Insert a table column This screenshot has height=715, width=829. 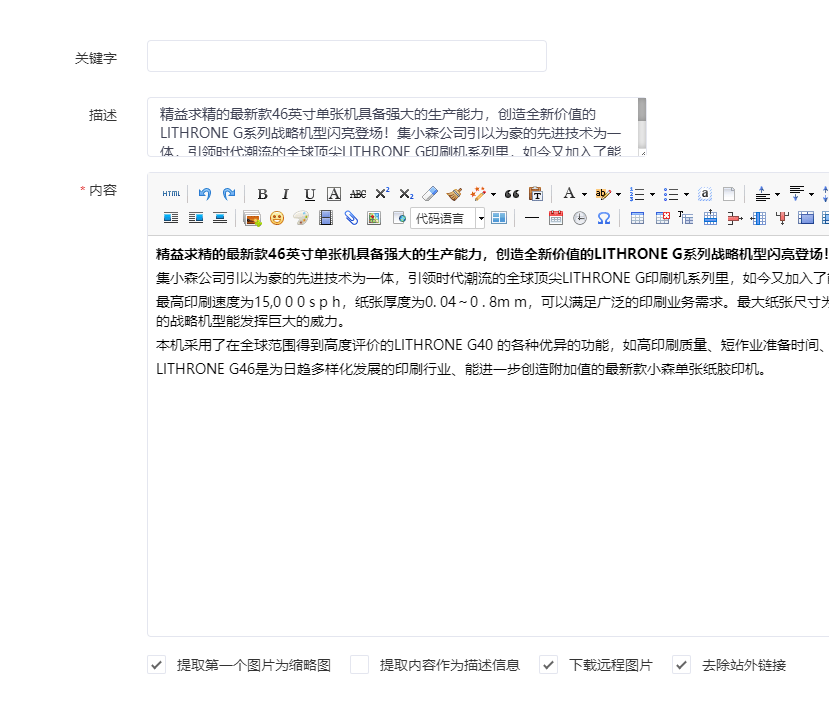pyautogui.click(x=758, y=218)
